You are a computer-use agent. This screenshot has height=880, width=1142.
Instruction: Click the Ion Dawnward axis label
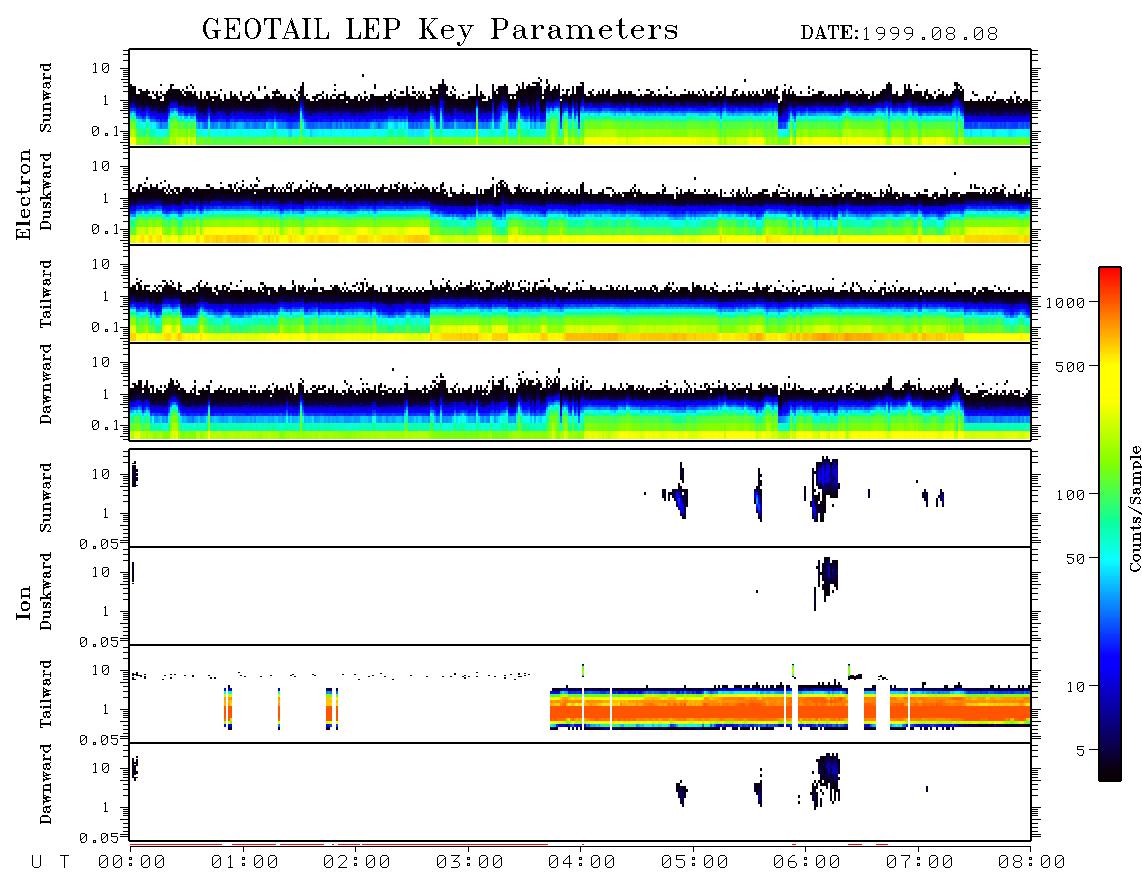46,784
